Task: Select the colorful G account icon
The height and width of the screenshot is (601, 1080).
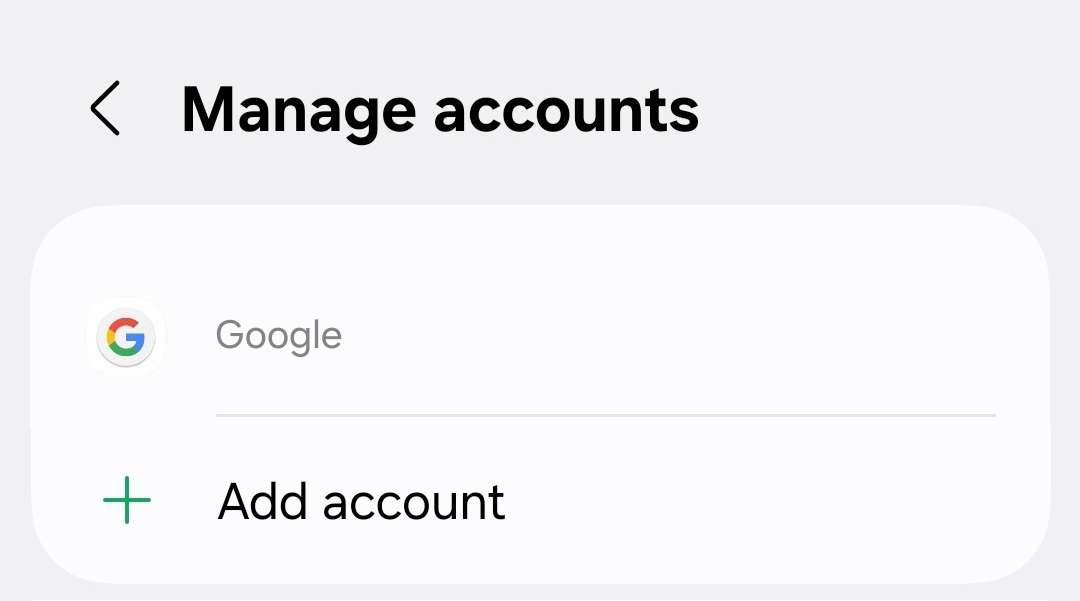Action: click(126, 337)
